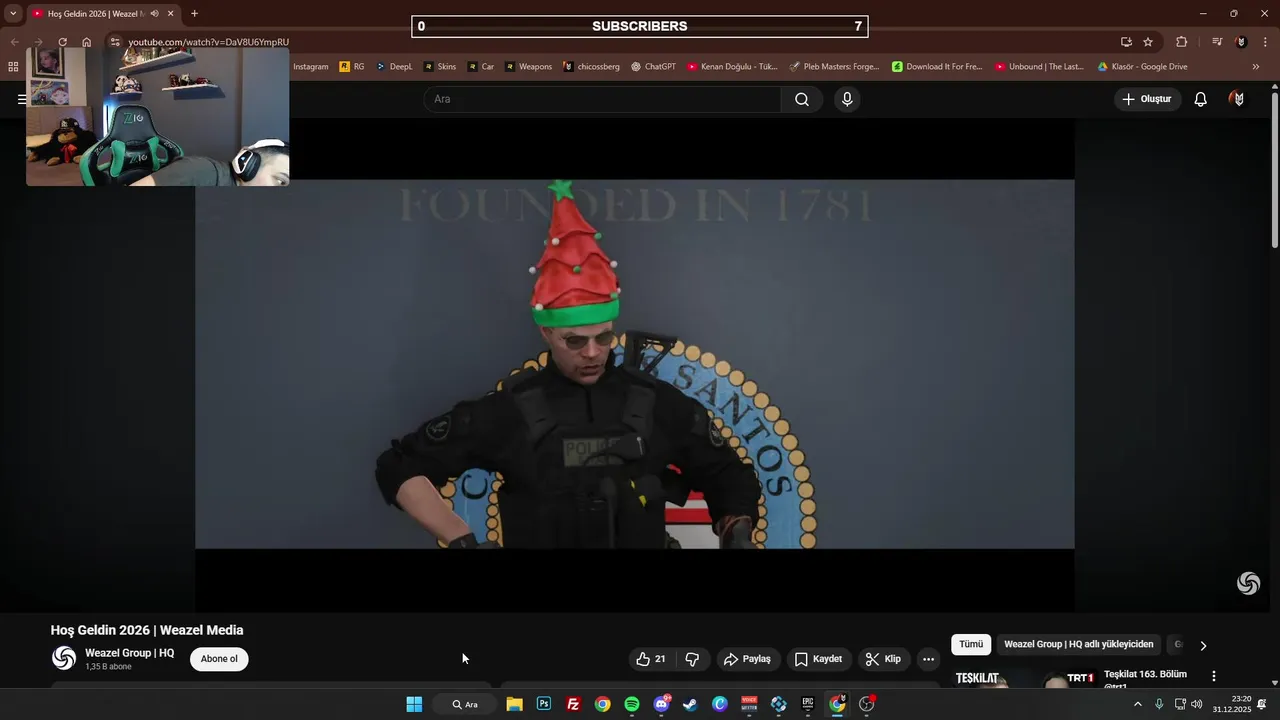Open the YouTube guide hamburger menu
This screenshot has width=1280, height=720.
pos(22,99)
